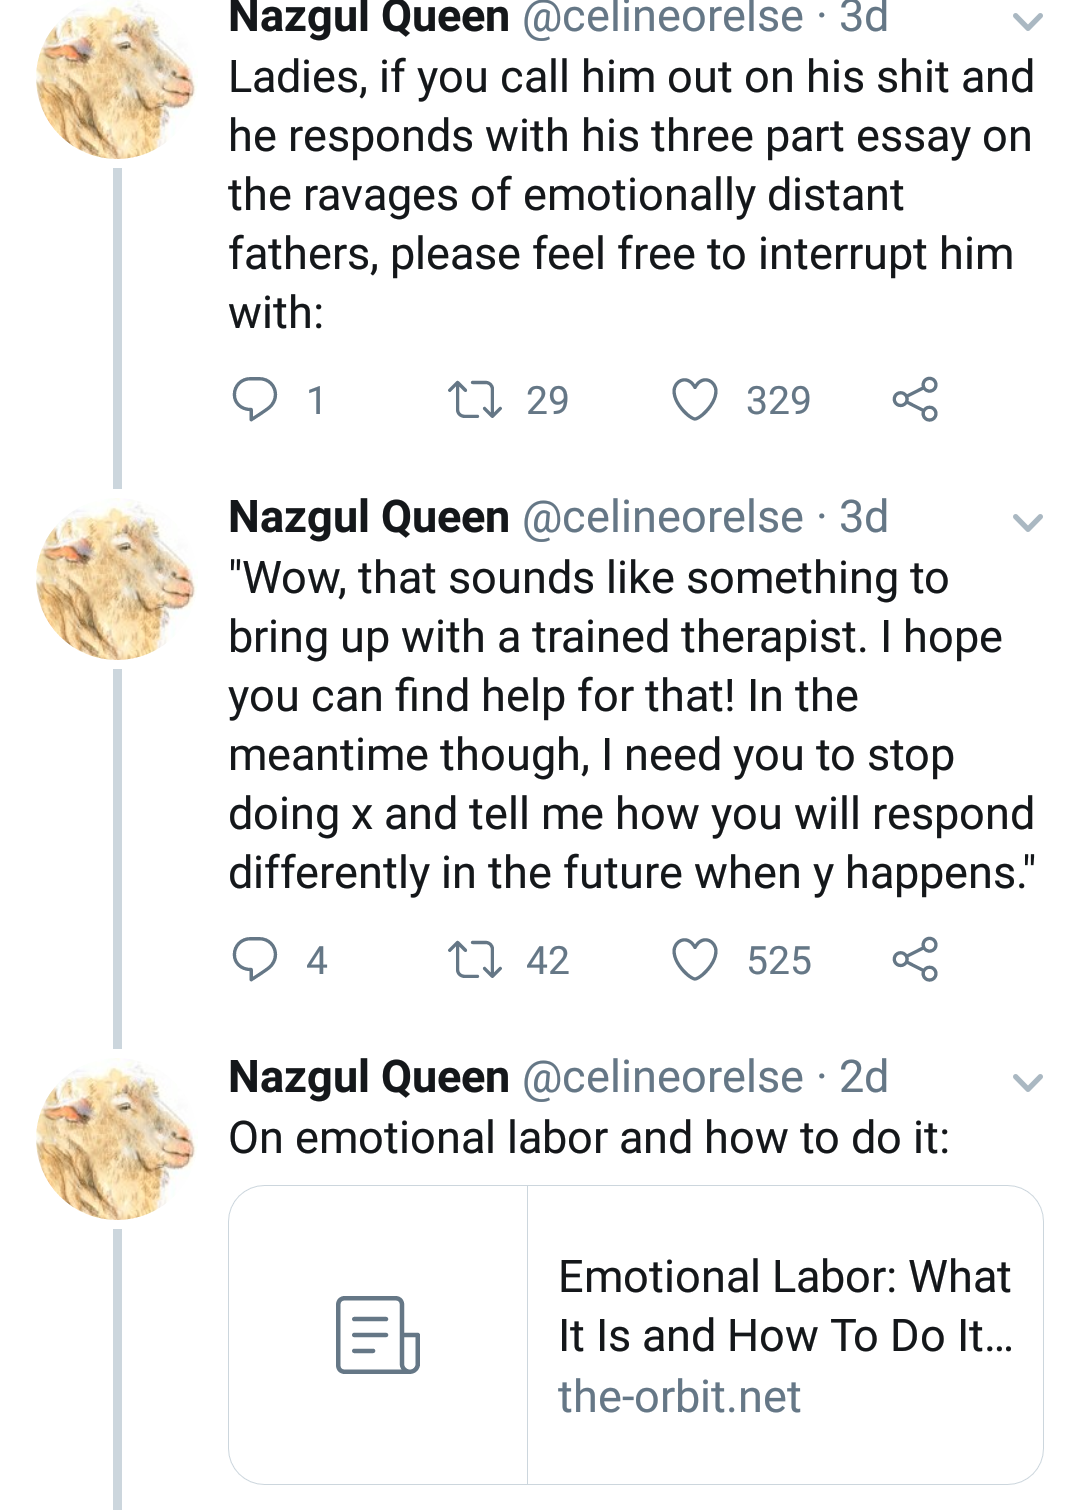This screenshot has width=1080, height=1510.
Task: Reply to the tweet with 4 replies
Action: [x=254, y=959]
